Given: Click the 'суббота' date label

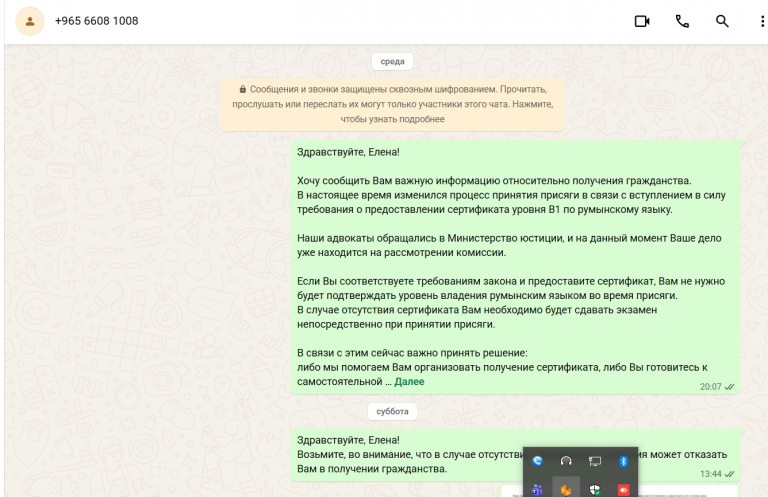Looking at the screenshot, I should (x=392, y=411).
